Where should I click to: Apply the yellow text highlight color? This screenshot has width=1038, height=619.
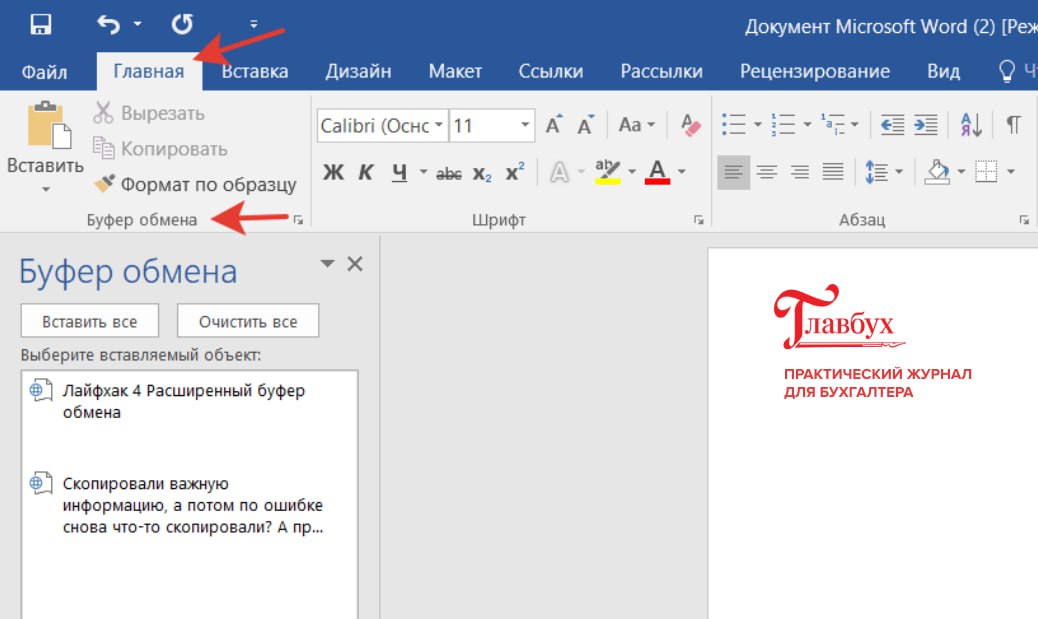coord(607,172)
